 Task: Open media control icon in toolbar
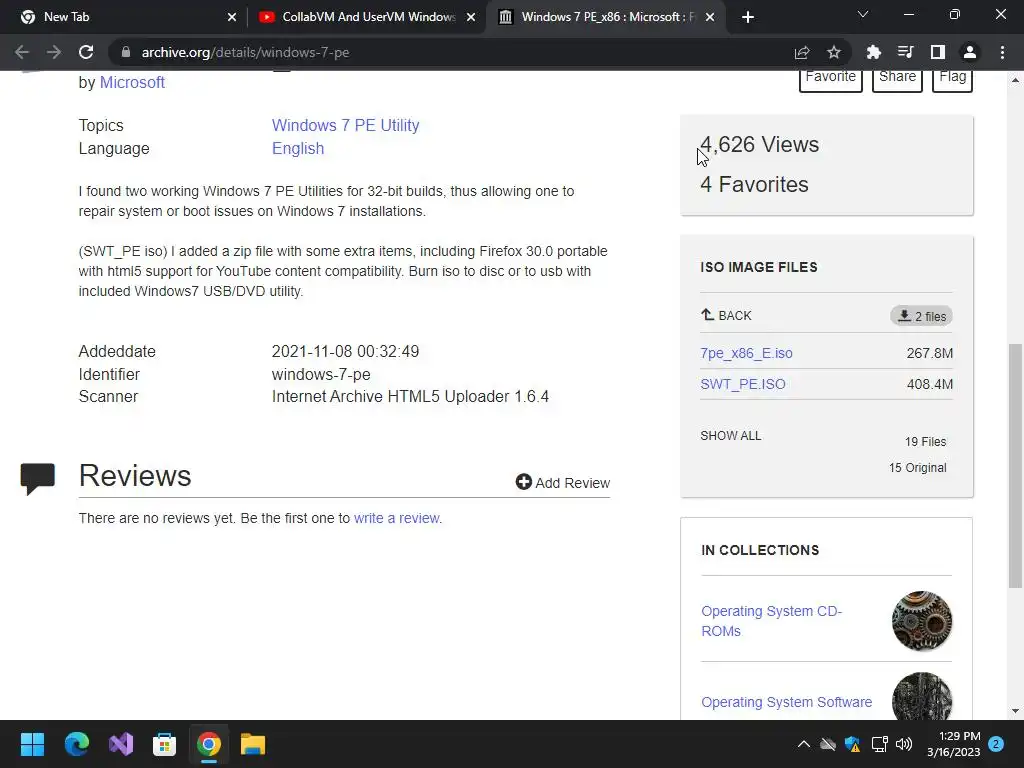(905, 52)
